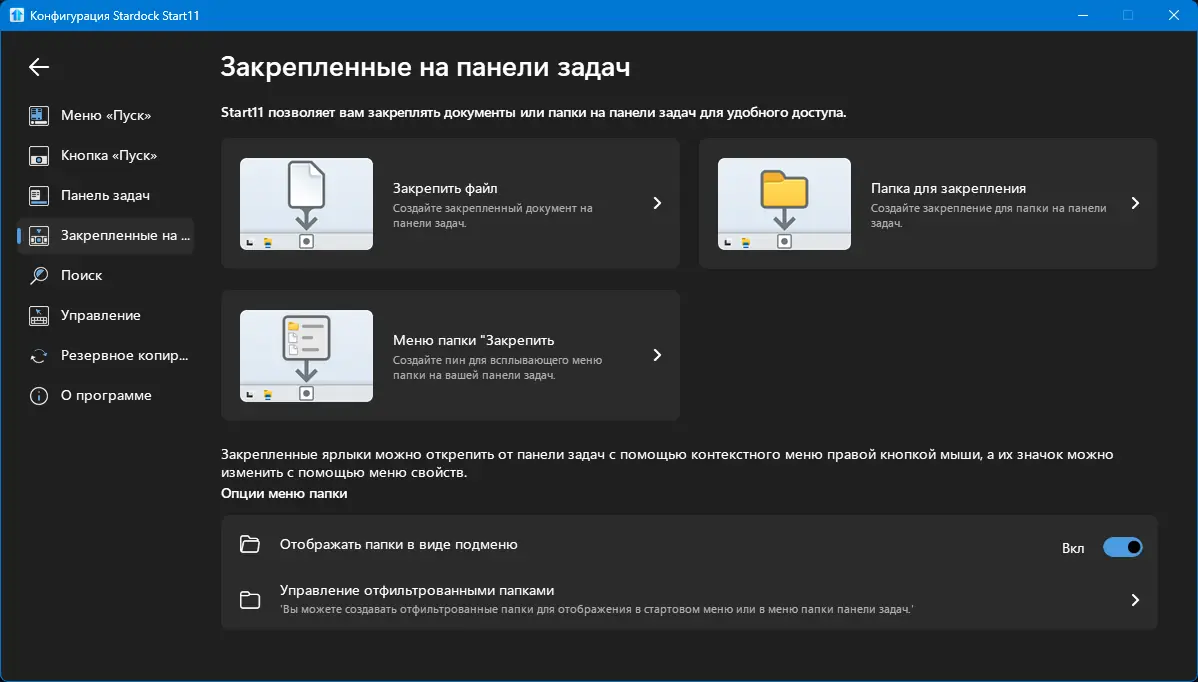Image resolution: width=1198 pixels, height=682 pixels.
Task: Click the Панель задач sidebar icon
Action: [39, 196]
